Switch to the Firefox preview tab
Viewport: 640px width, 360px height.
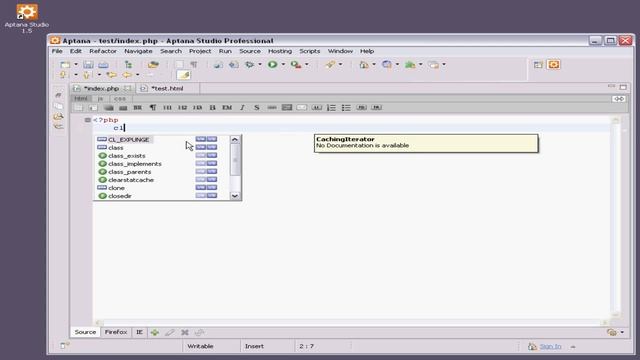tap(116, 332)
